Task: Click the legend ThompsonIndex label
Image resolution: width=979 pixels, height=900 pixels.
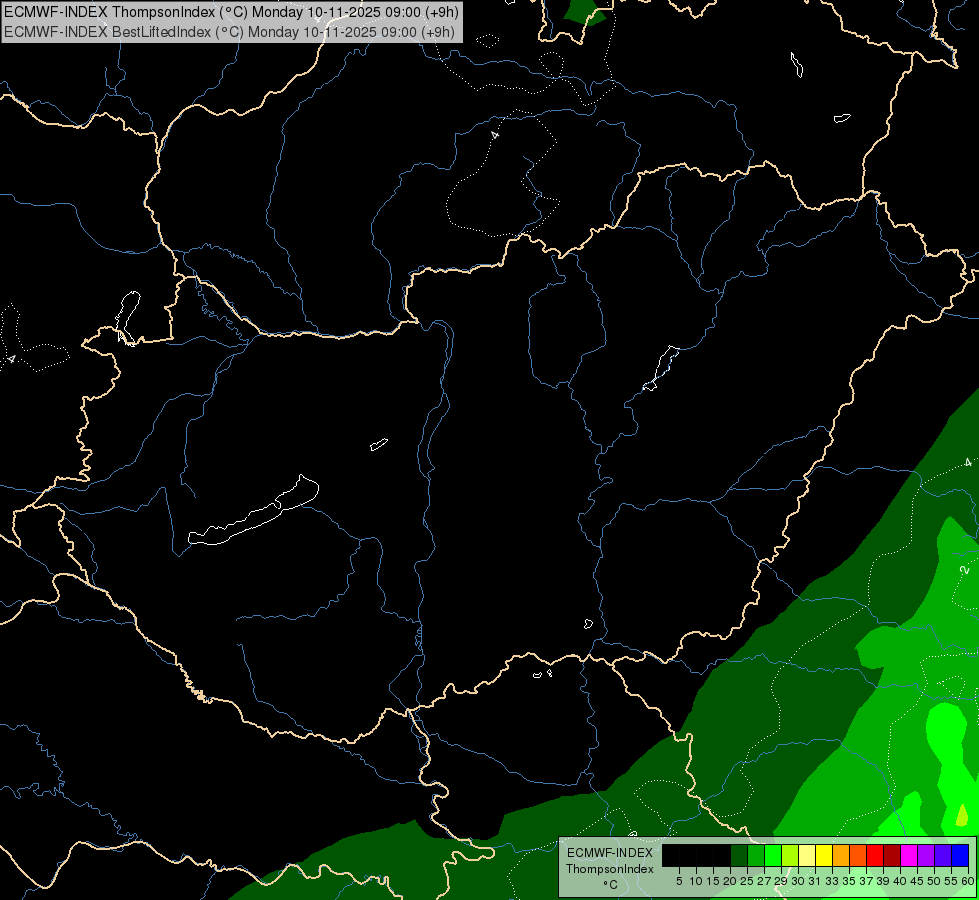Action: (x=610, y=869)
